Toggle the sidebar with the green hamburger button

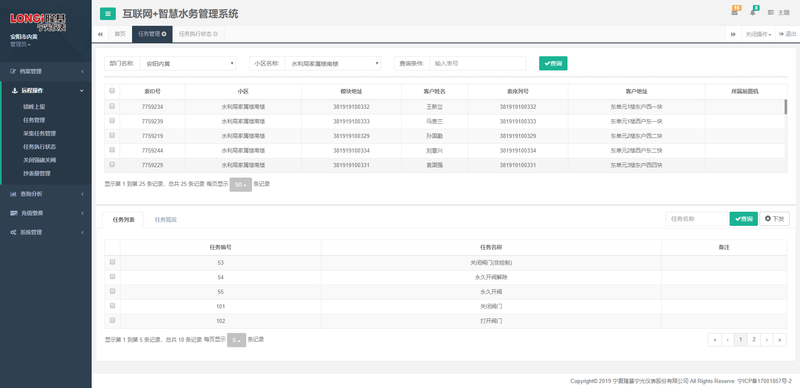(108, 14)
